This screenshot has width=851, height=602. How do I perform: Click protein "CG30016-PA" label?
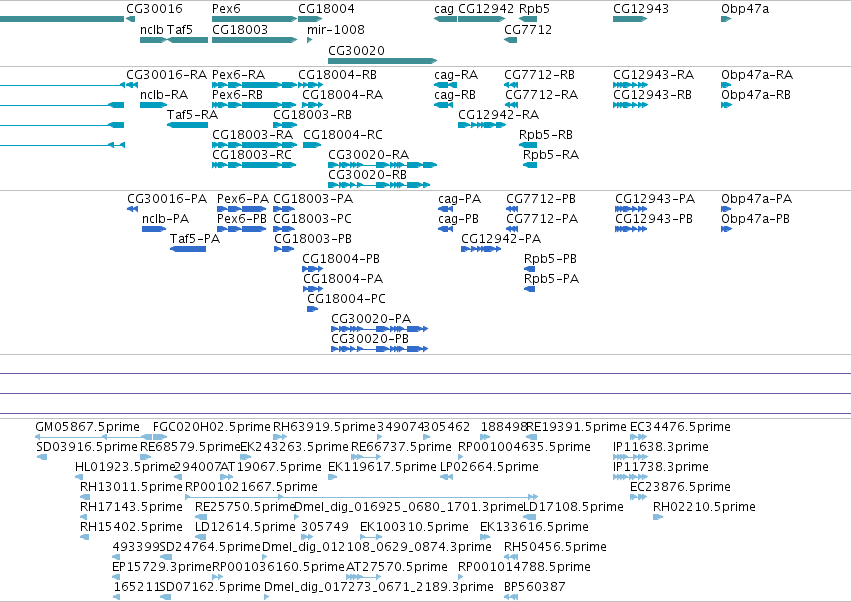(x=167, y=199)
